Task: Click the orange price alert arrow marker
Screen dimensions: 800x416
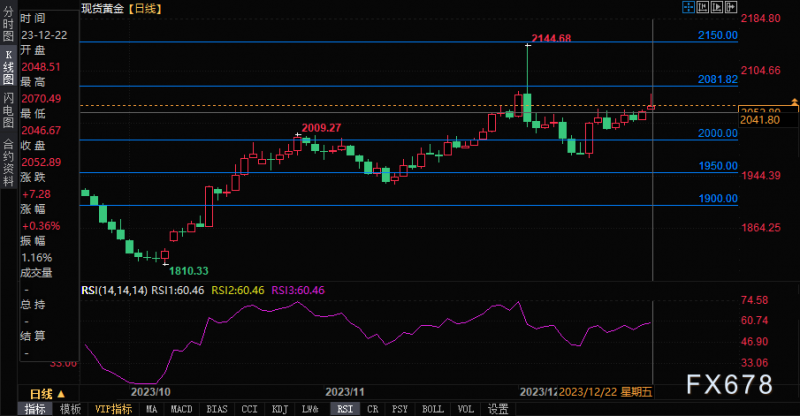Action: (x=794, y=102)
